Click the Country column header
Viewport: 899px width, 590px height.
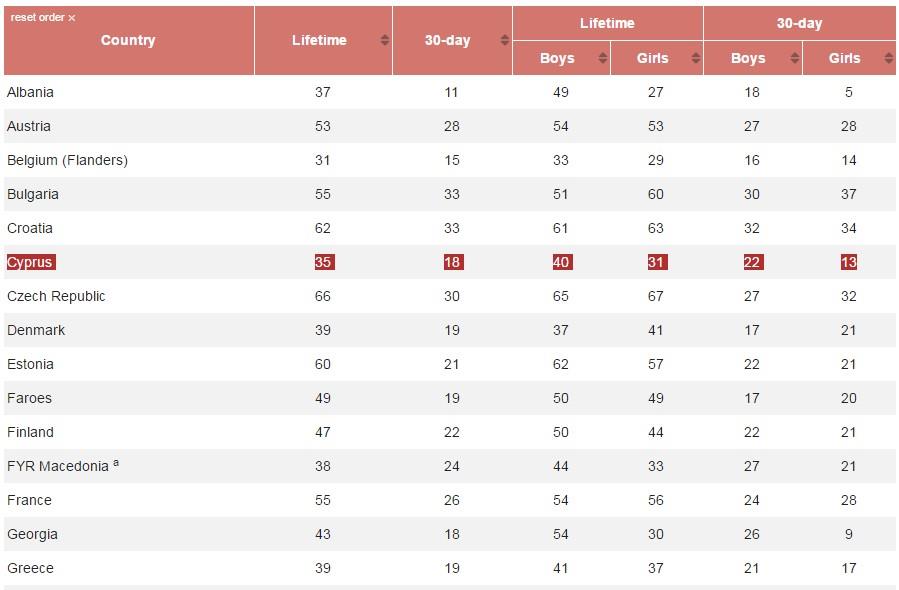128,40
